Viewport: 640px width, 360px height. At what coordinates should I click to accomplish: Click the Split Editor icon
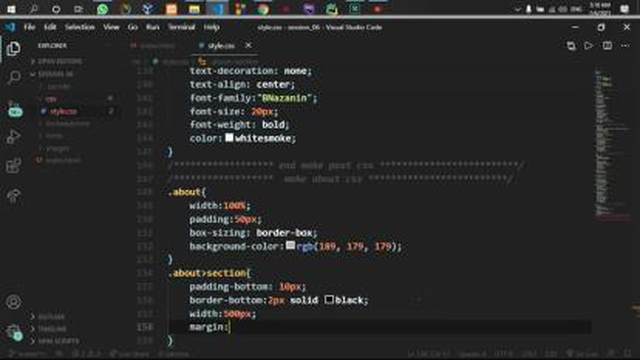tap(607, 46)
